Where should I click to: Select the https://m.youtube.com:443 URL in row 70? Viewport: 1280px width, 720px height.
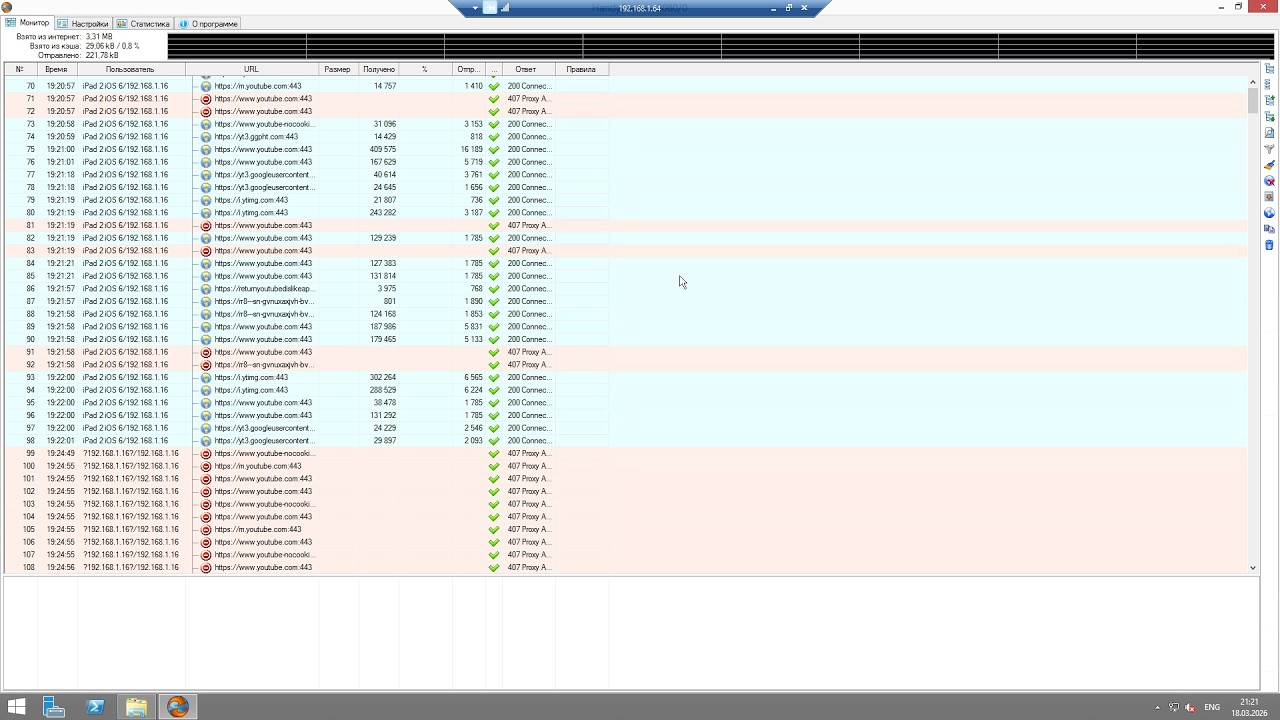pos(258,86)
